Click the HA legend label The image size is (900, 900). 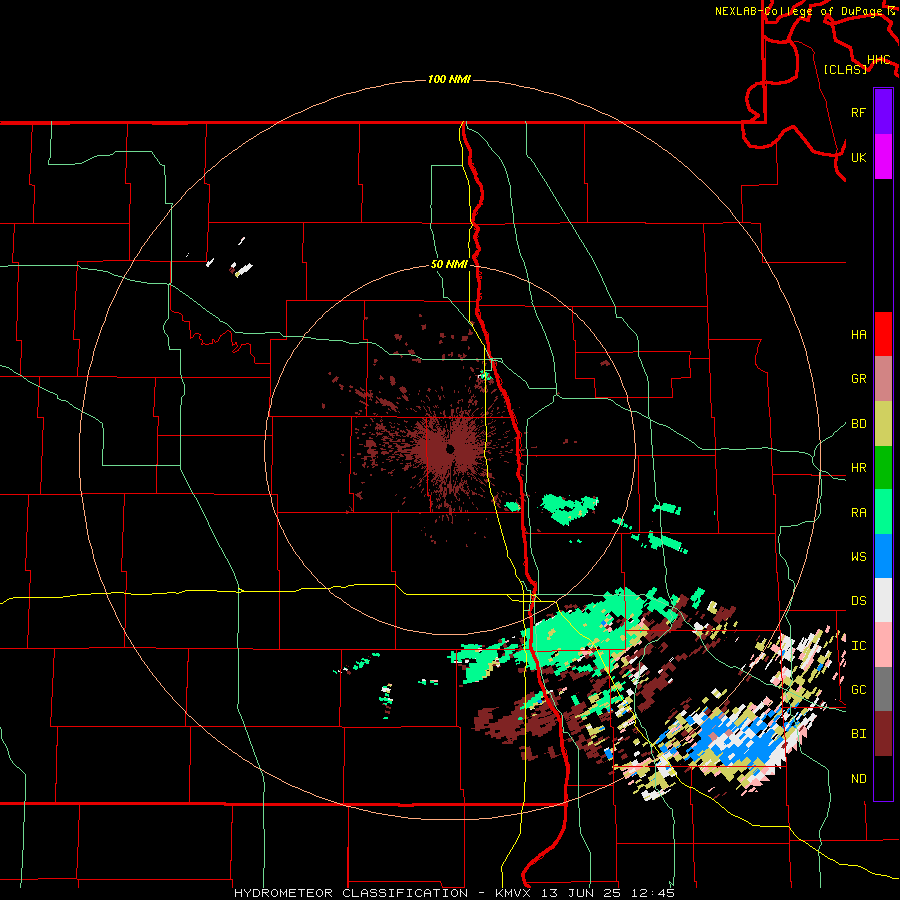858,335
